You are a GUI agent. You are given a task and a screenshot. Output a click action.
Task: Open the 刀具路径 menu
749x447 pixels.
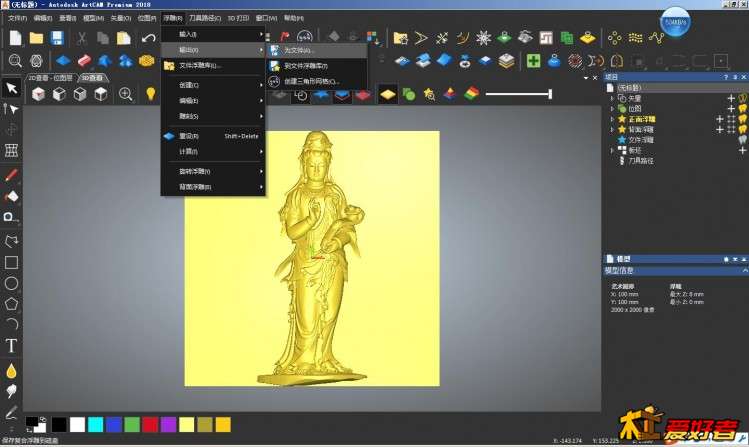click(205, 18)
